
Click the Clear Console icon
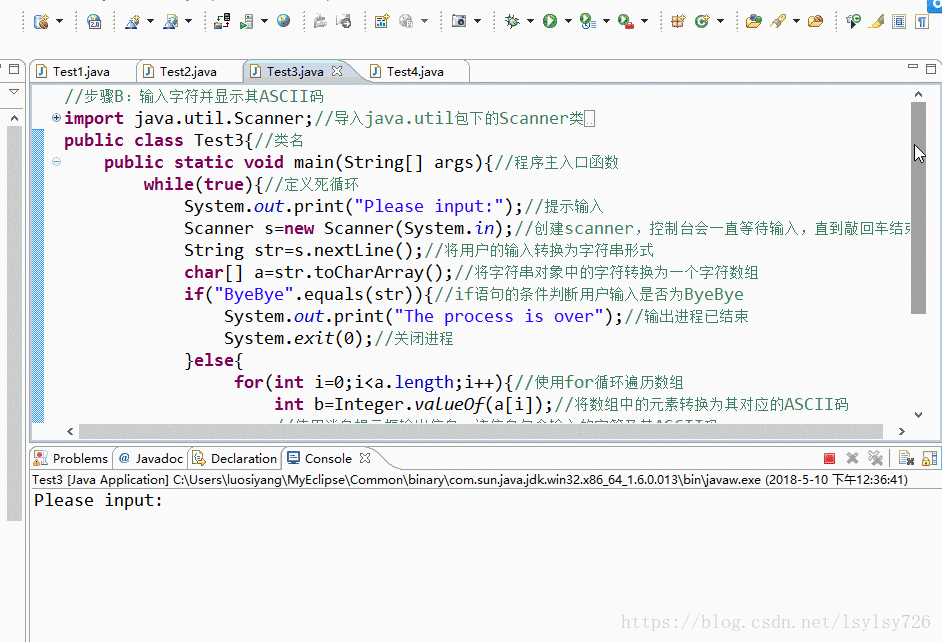(x=906, y=458)
